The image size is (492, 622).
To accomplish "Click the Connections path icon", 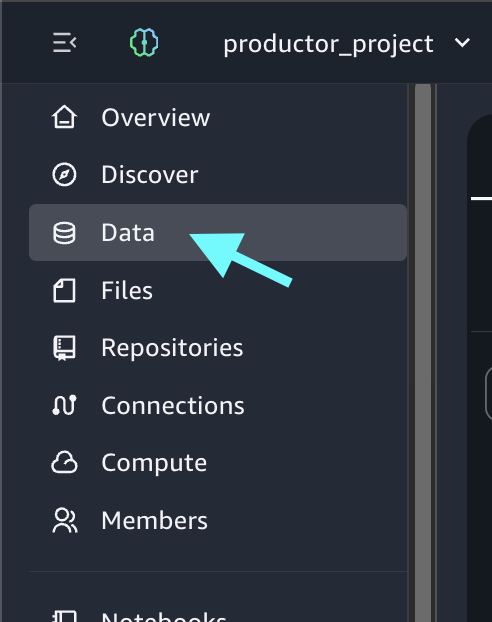I will point(64,405).
